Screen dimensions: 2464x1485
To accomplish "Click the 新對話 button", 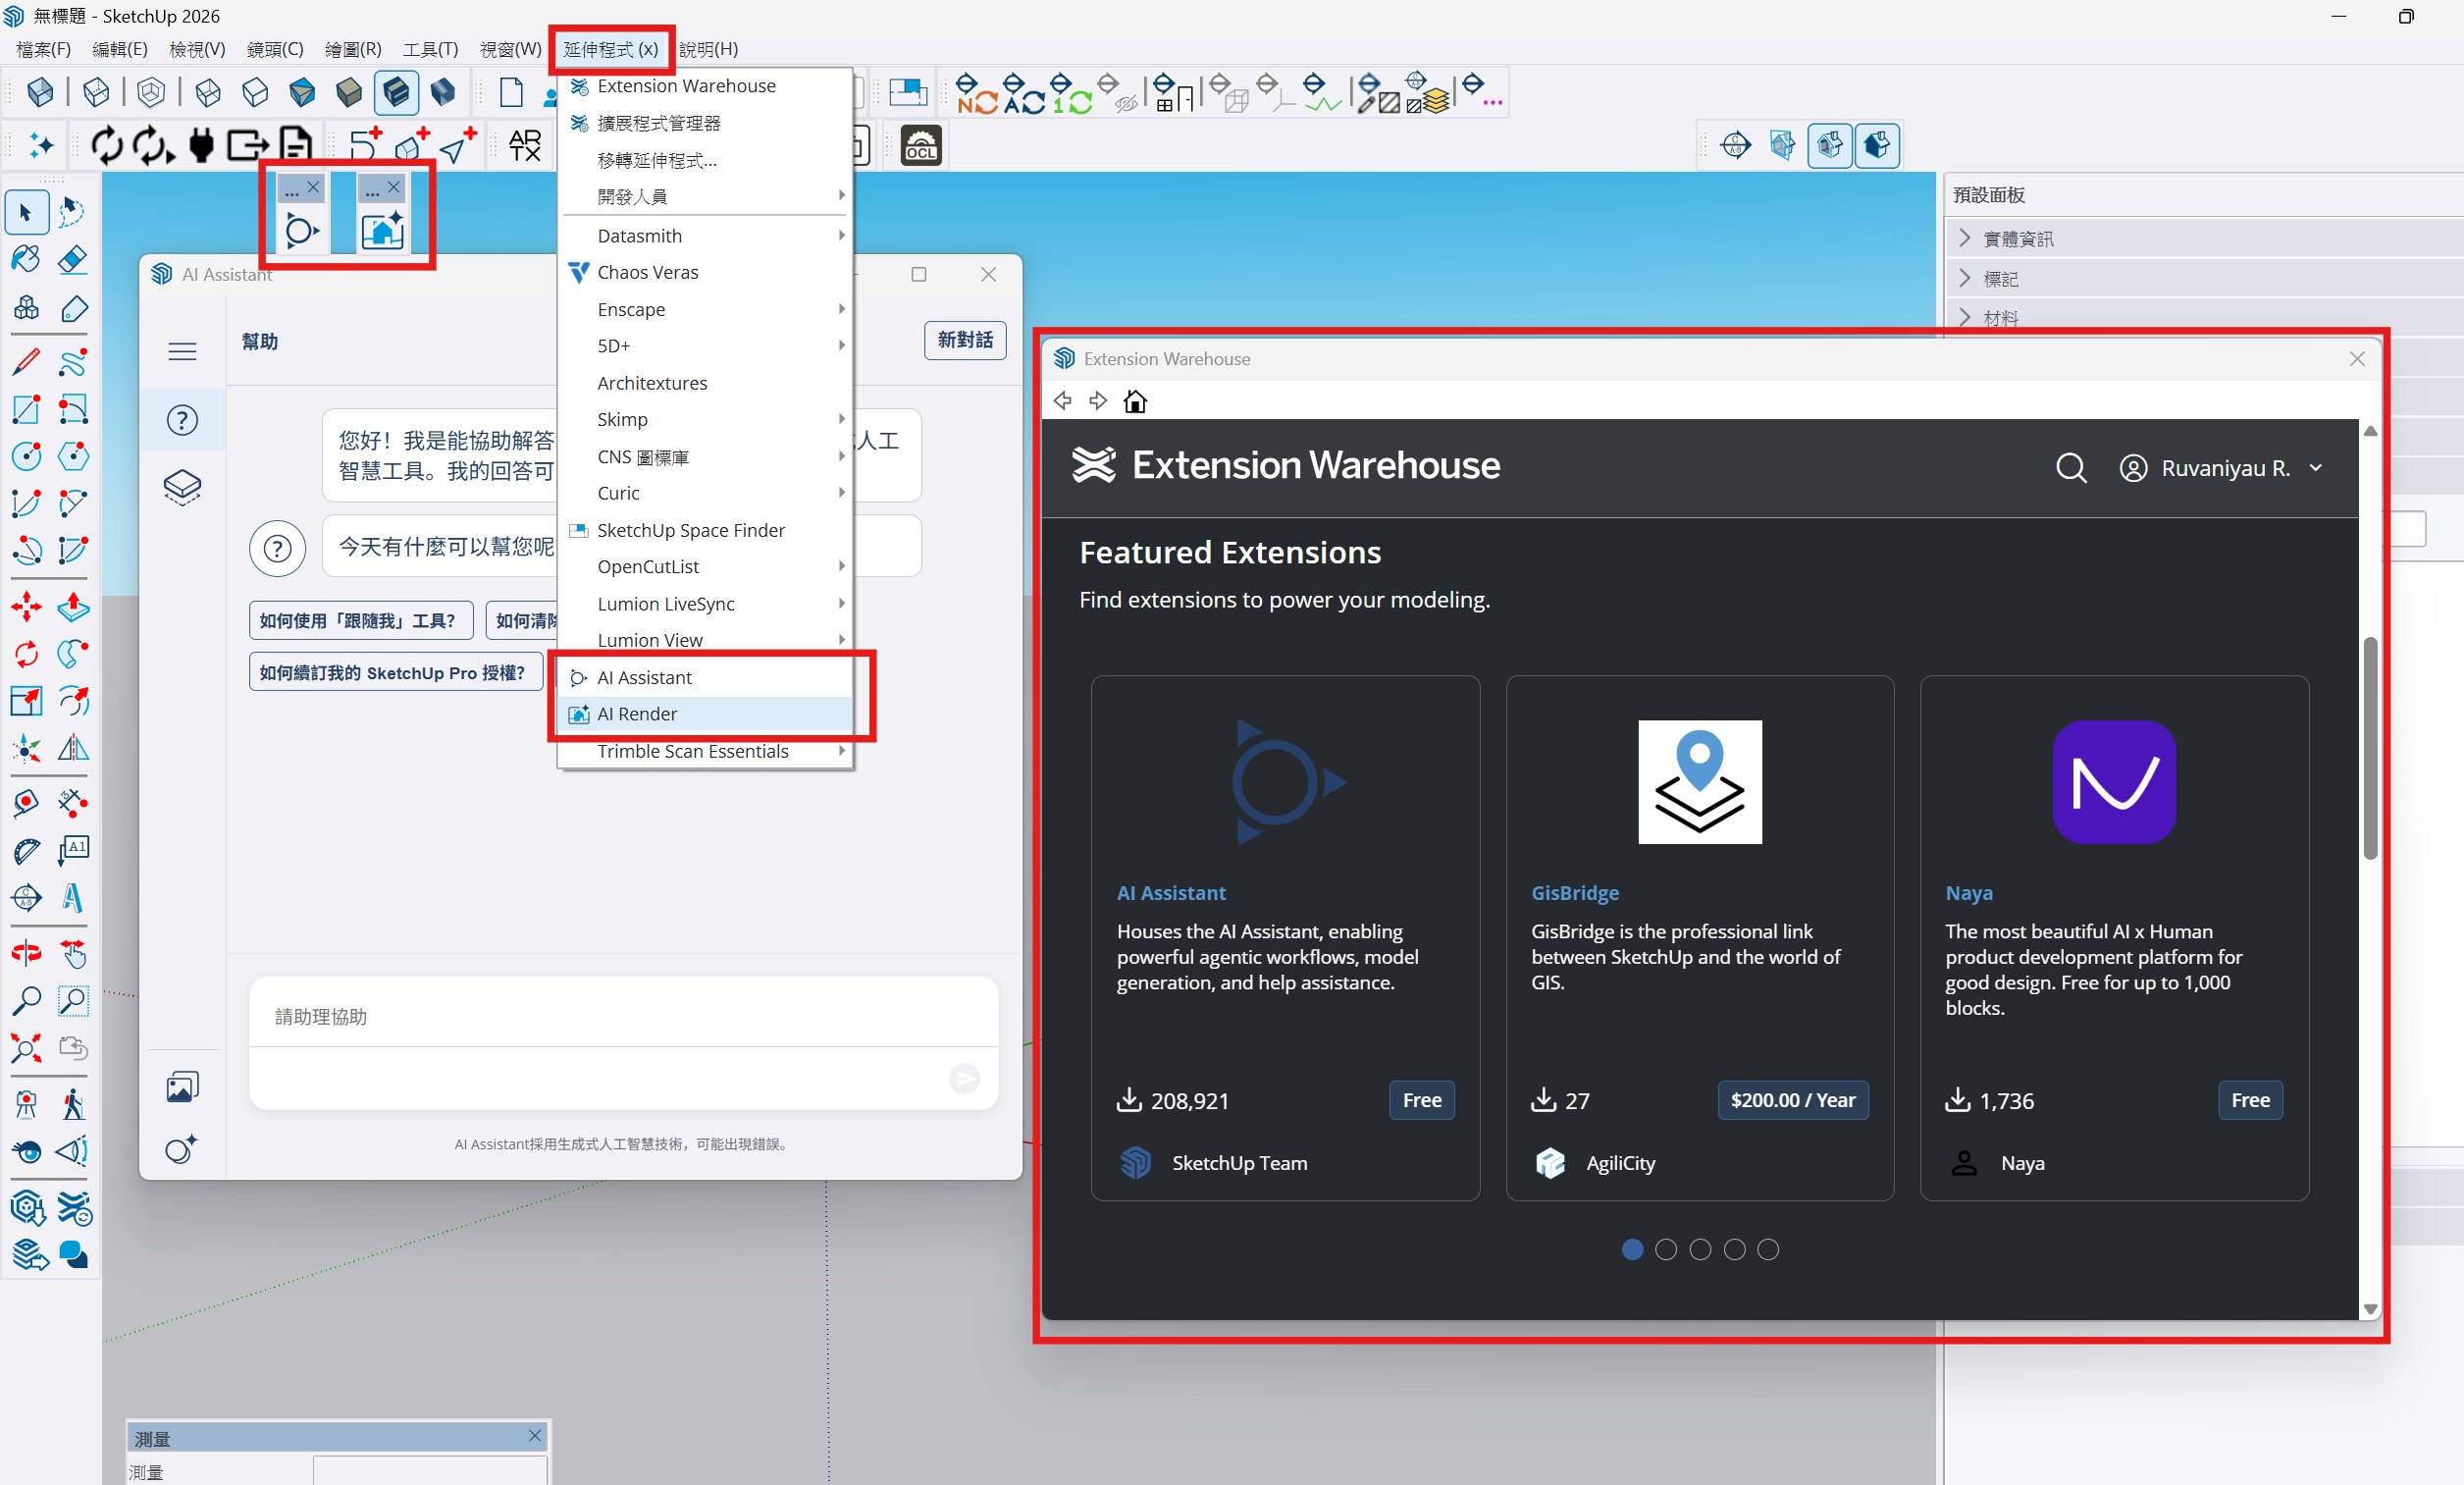I will pos(964,340).
